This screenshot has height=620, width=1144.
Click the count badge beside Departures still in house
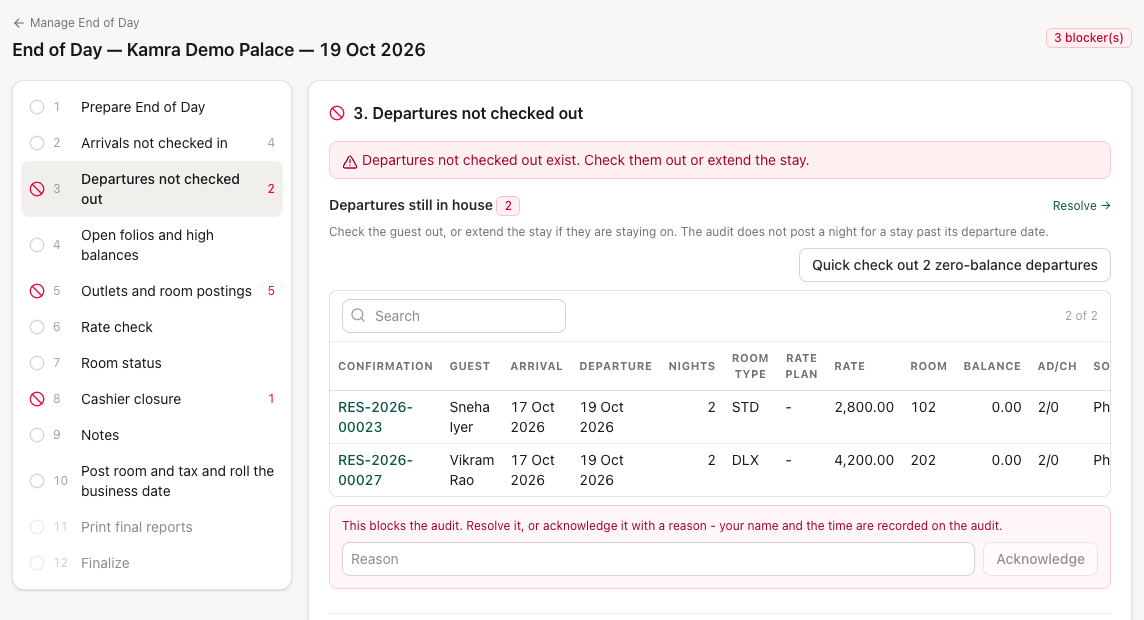click(508, 206)
